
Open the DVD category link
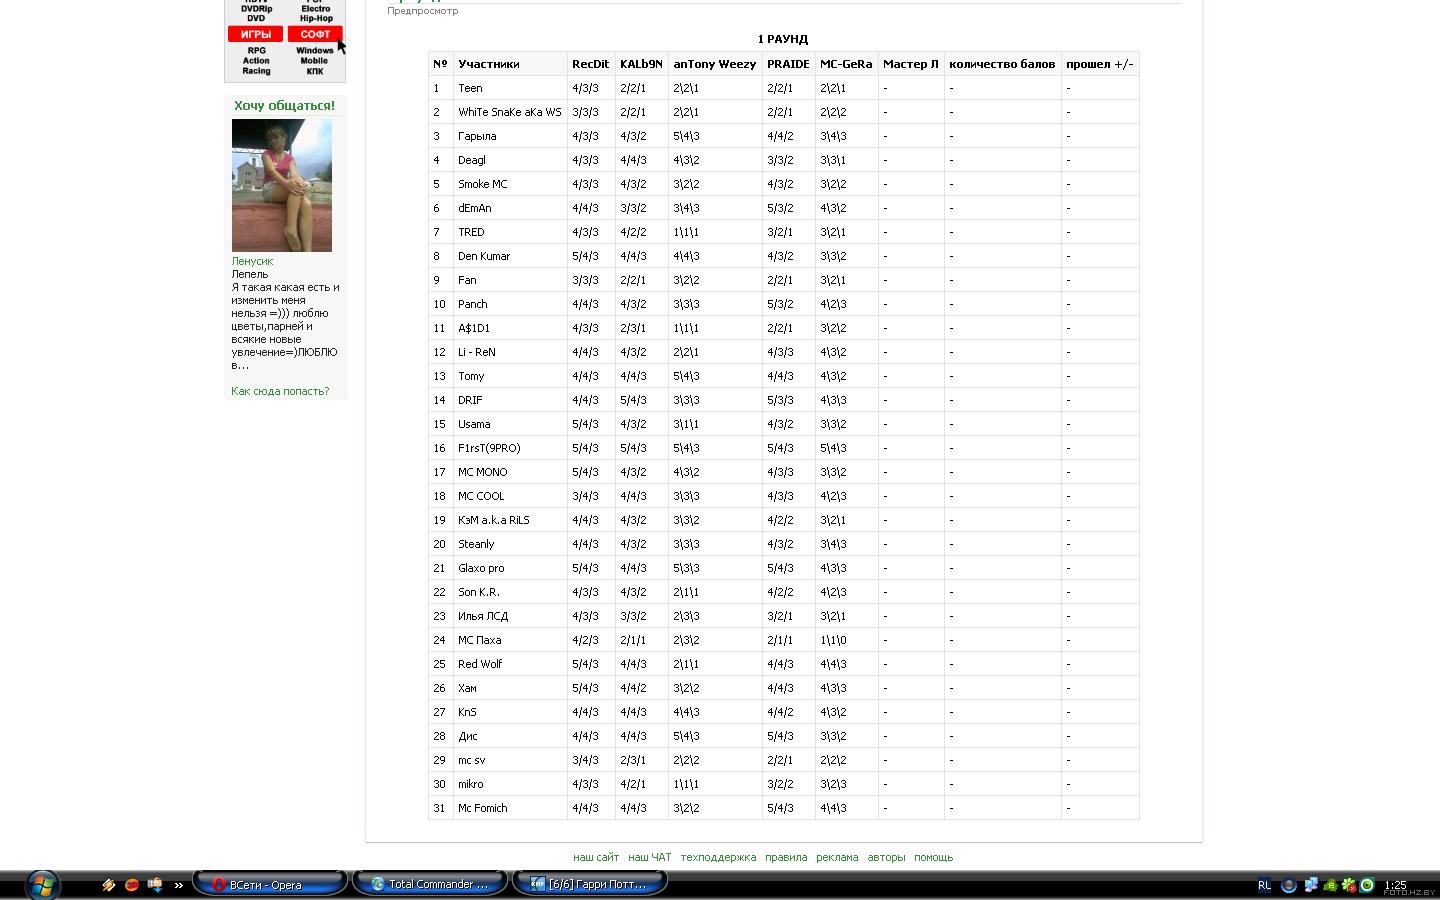tap(256, 18)
